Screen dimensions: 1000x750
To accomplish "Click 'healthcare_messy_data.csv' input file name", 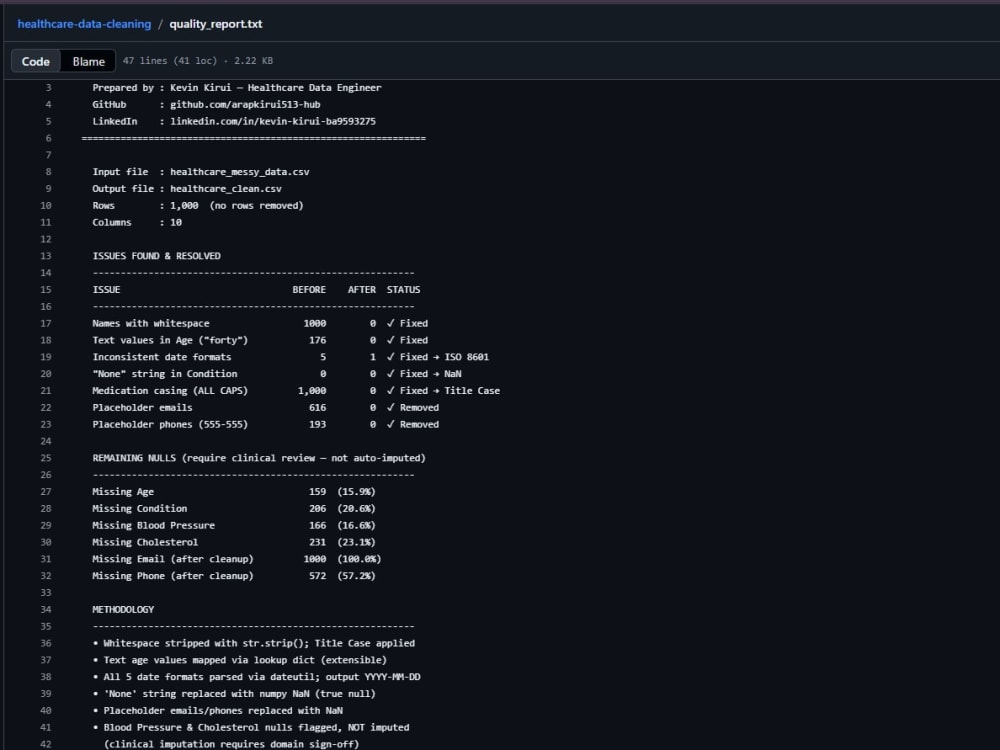I will tap(240, 172).
